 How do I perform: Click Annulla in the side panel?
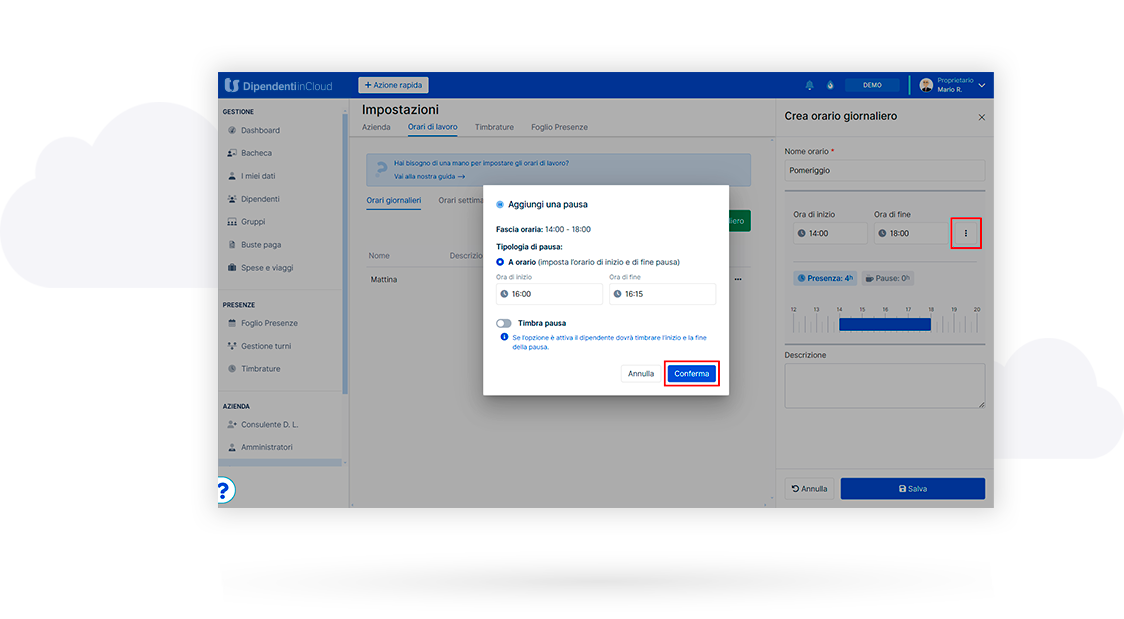(x=809, y=489)
